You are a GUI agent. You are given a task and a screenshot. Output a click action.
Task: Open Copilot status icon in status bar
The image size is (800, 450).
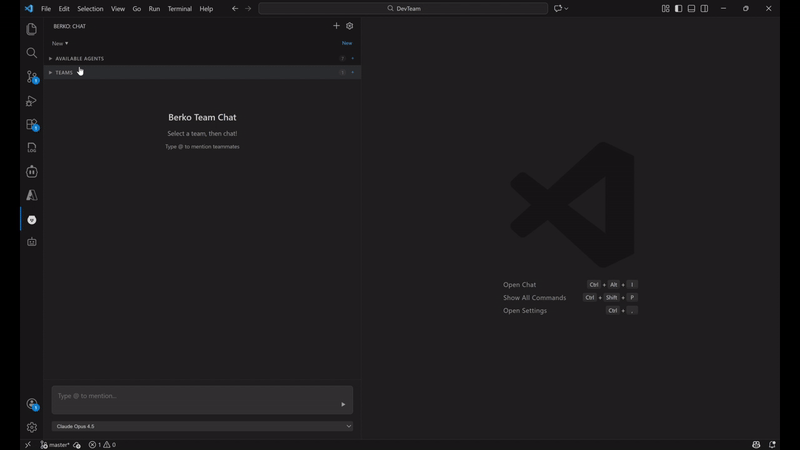coord(756,444)
